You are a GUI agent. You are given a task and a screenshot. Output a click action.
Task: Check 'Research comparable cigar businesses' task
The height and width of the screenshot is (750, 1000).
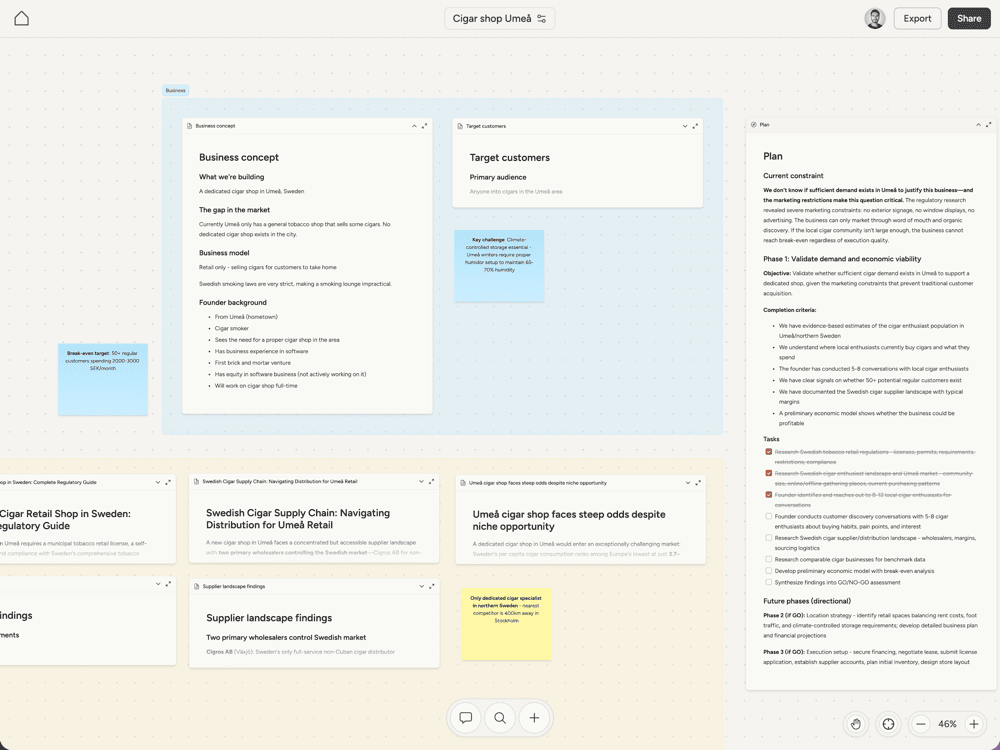pos(768,559)
